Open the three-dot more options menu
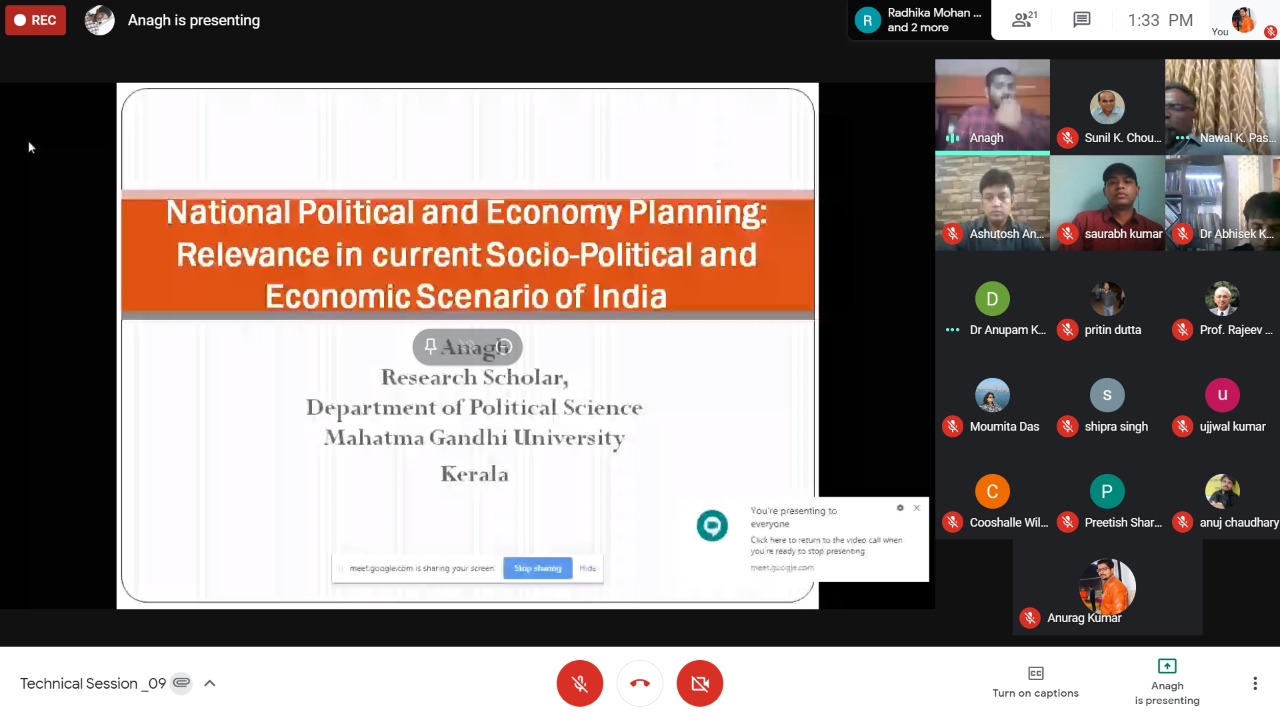This screenshot has height=720, width=1280. coord(1255,683)
